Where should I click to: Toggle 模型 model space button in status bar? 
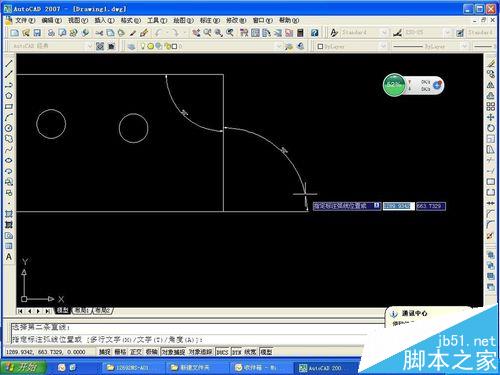266,352
